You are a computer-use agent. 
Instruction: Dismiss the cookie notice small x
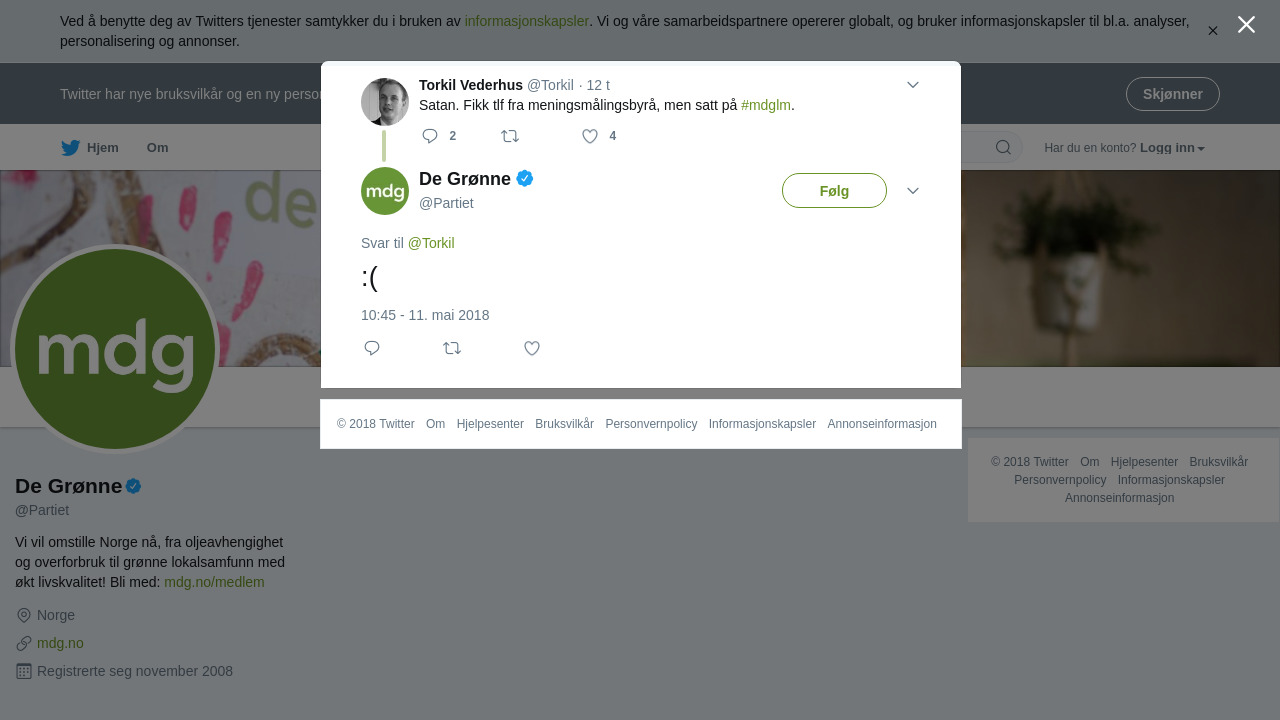[1213, 31]
